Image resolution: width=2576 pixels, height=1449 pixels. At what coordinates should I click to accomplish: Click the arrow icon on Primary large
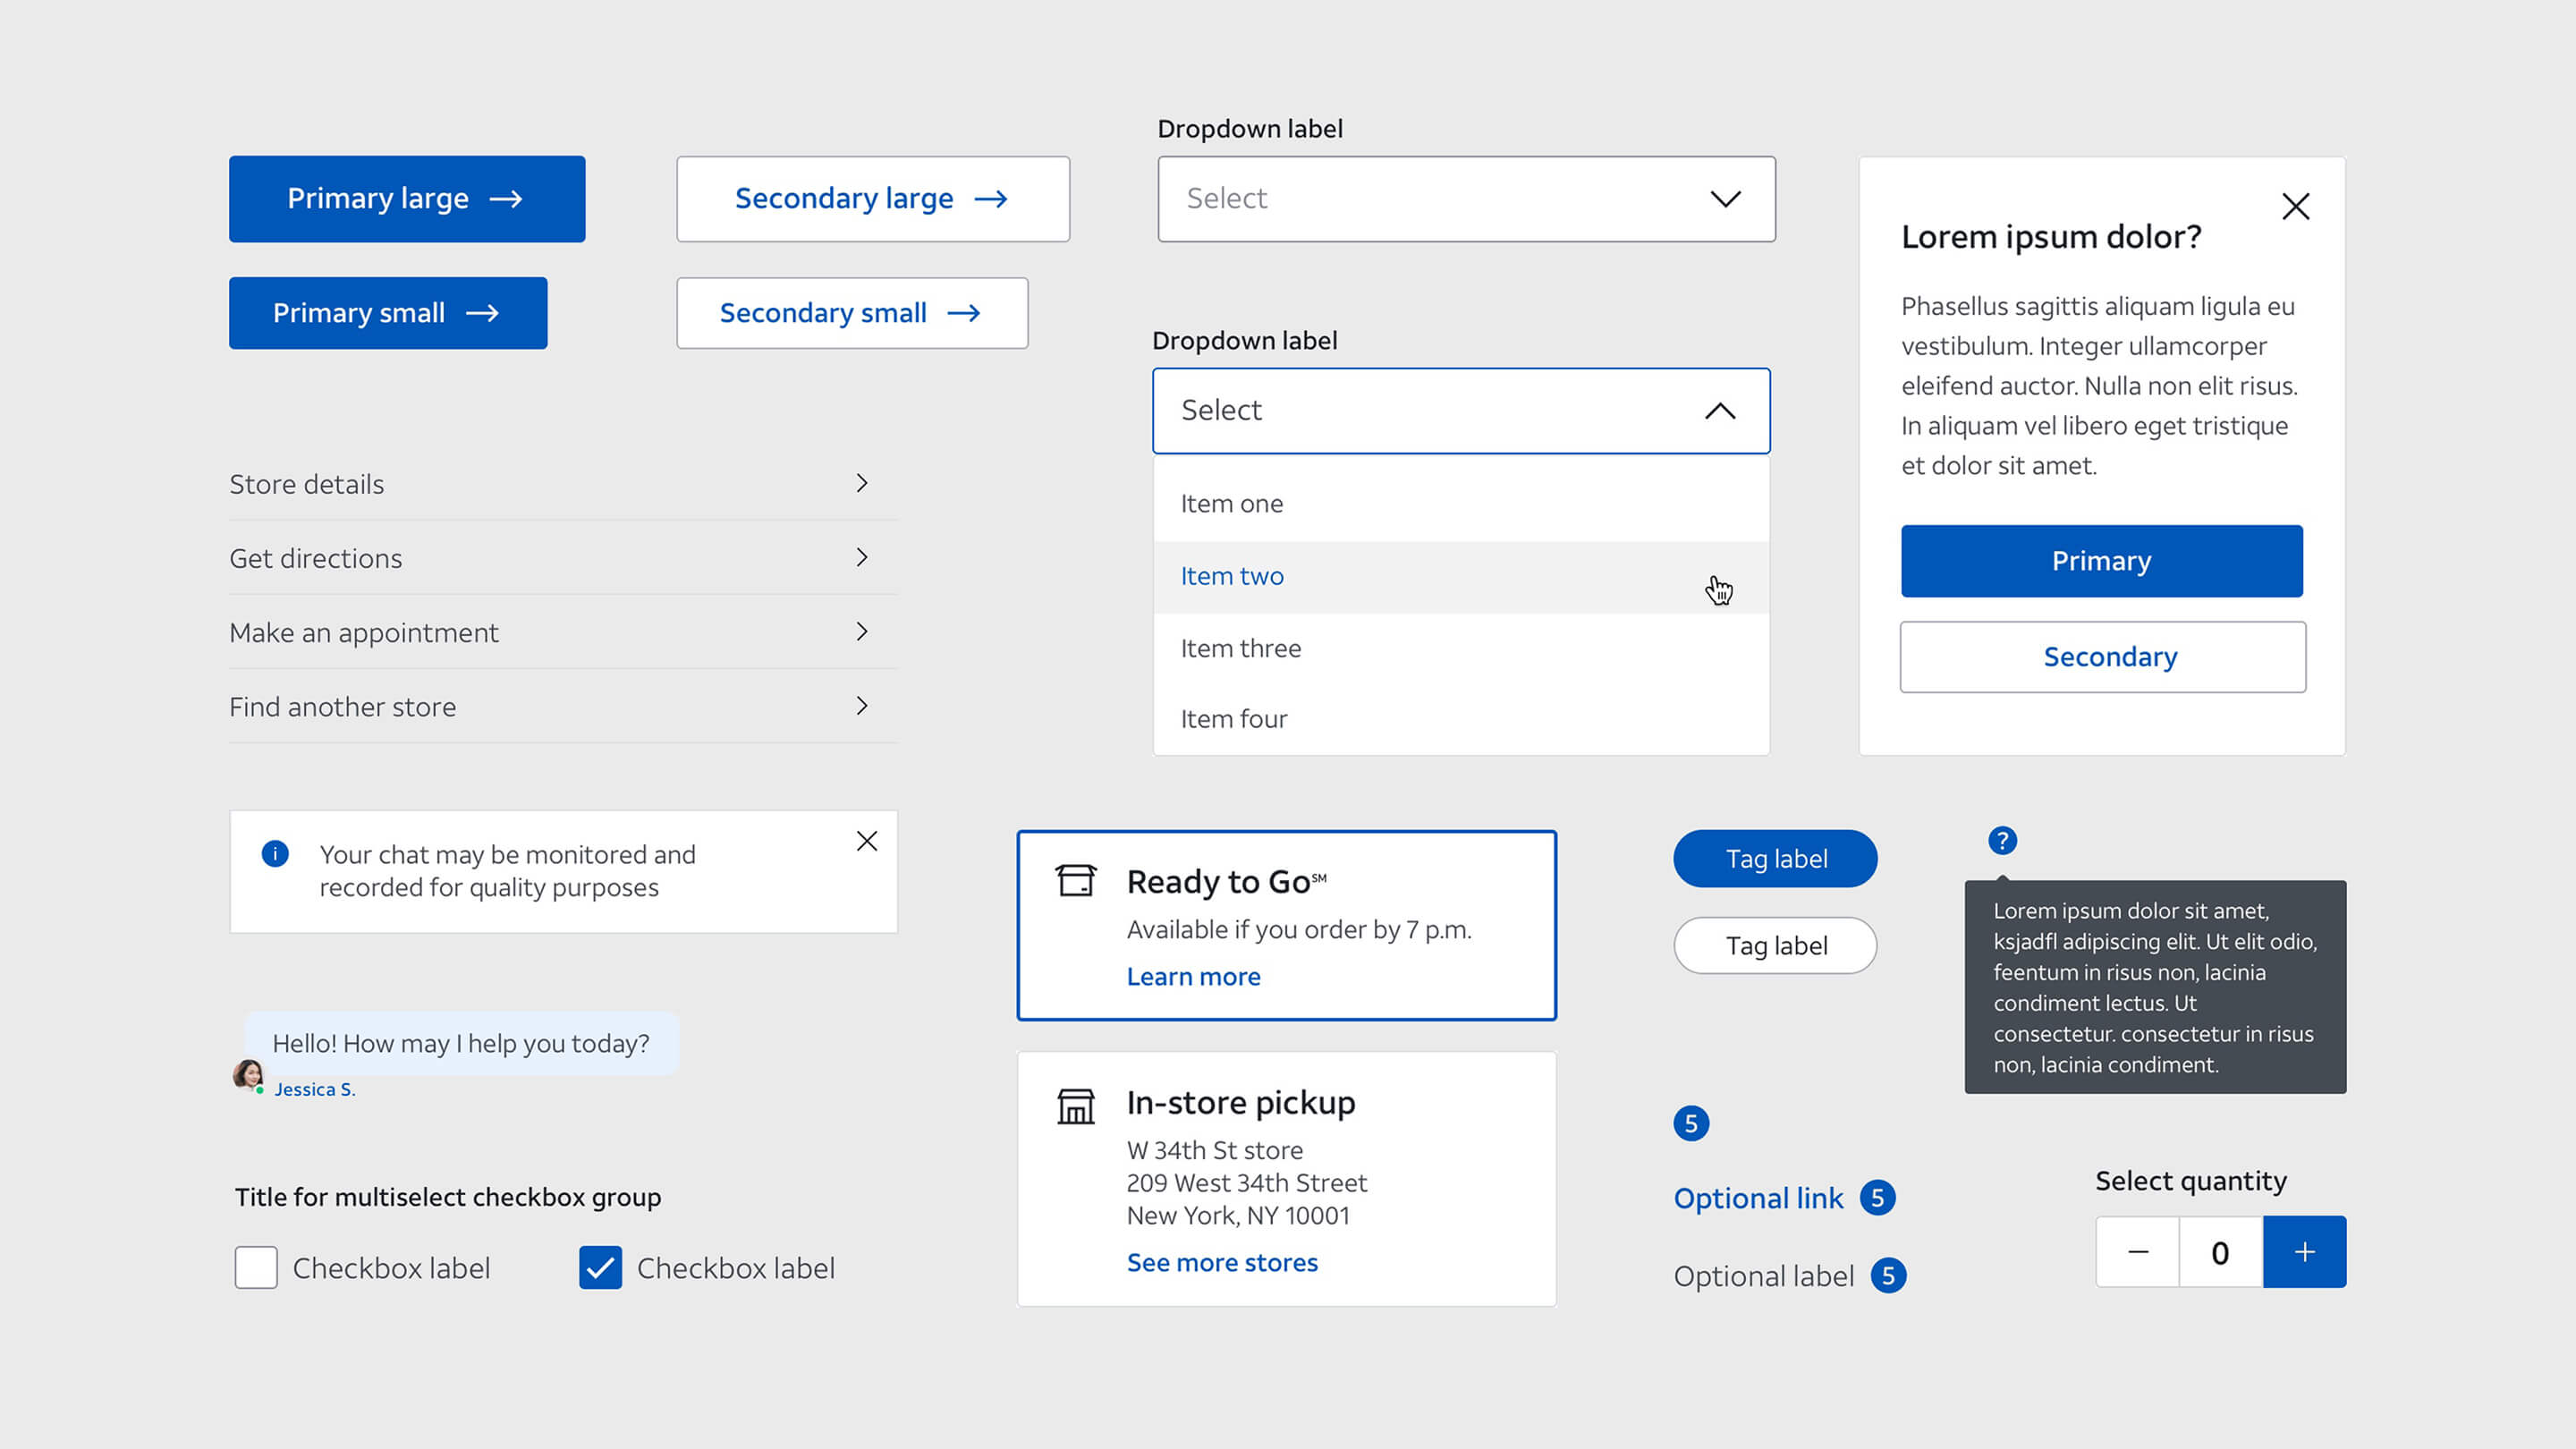(506, 199)
